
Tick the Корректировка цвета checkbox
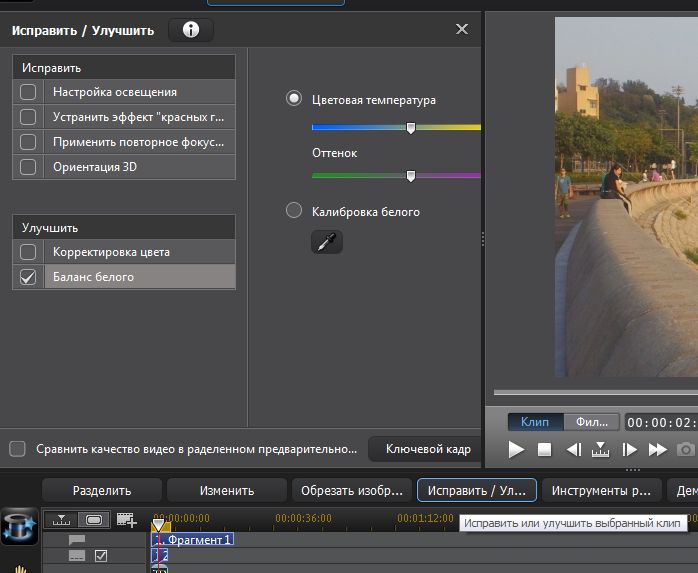[28, 252]
